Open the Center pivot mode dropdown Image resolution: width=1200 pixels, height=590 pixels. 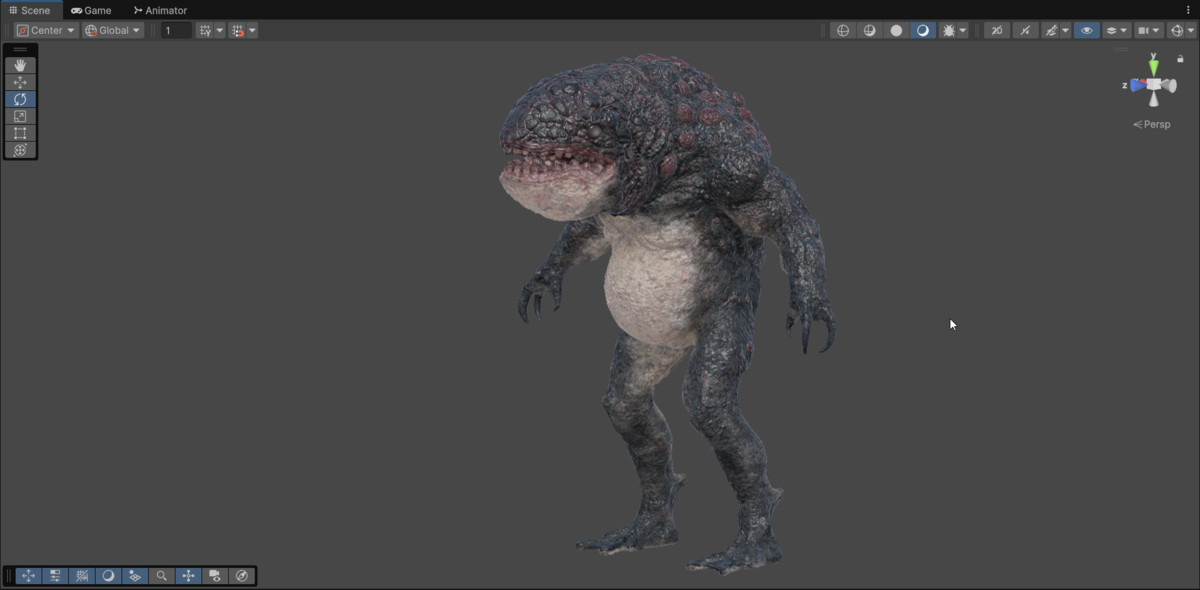click(46, 30)
